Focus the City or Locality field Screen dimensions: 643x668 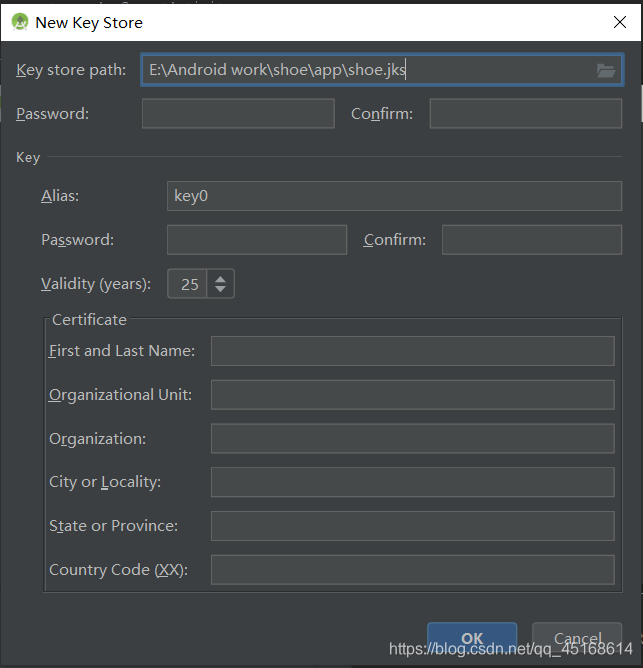pyautogui.click(x=412, y=482)
